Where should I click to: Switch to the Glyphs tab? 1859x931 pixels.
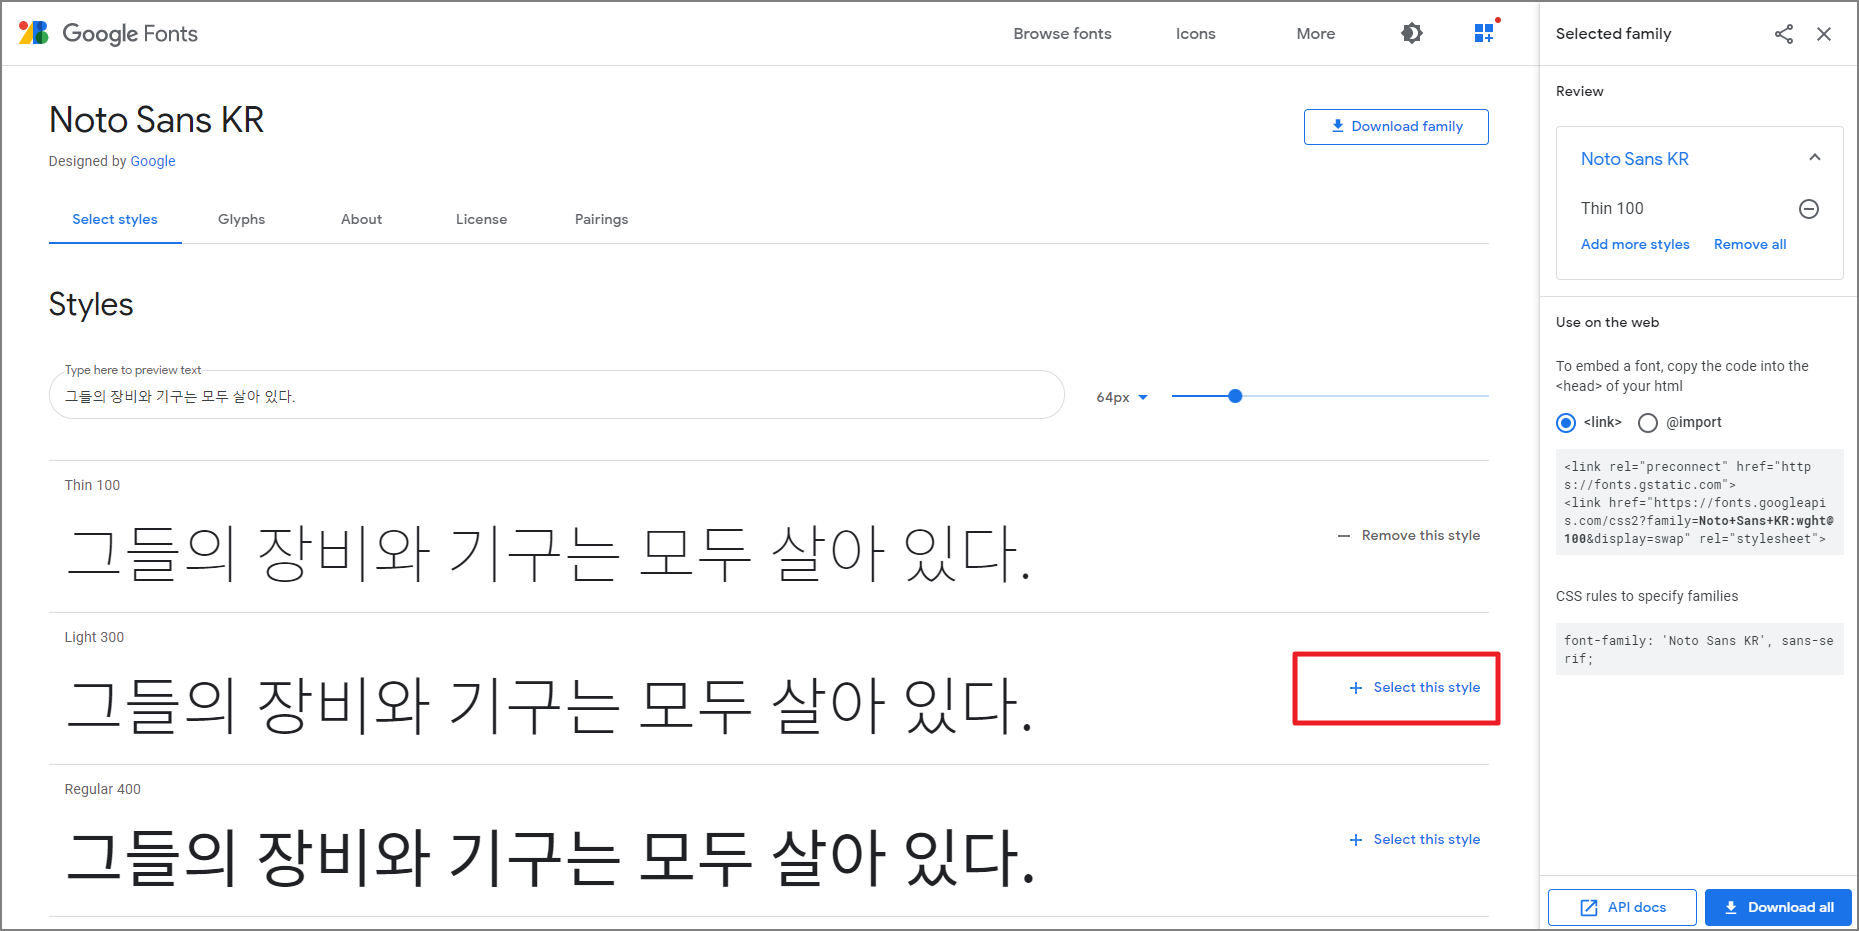coord(241,219)
